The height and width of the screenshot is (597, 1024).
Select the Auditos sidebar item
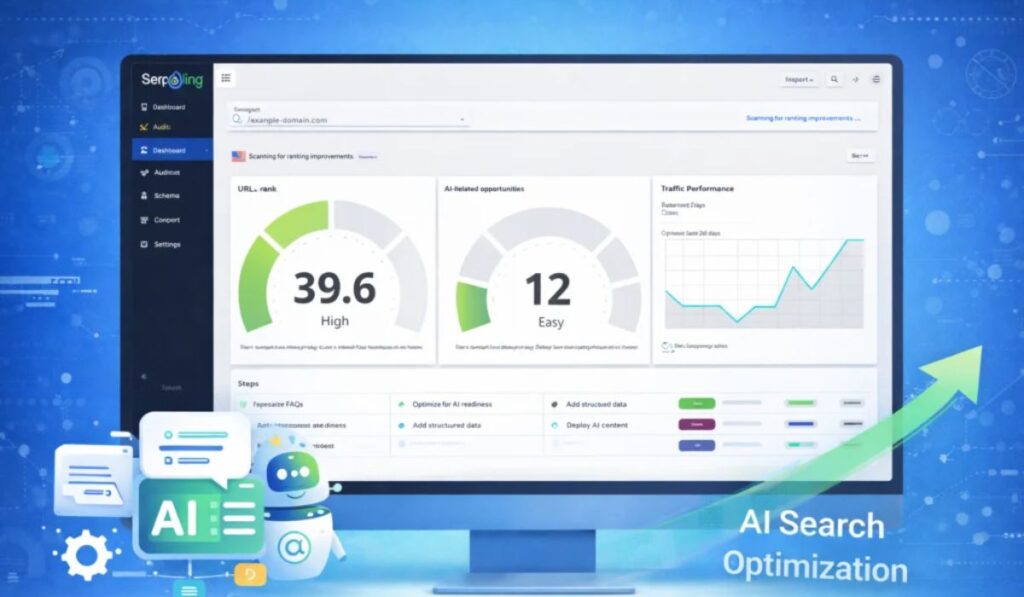[x=166, y=173]
